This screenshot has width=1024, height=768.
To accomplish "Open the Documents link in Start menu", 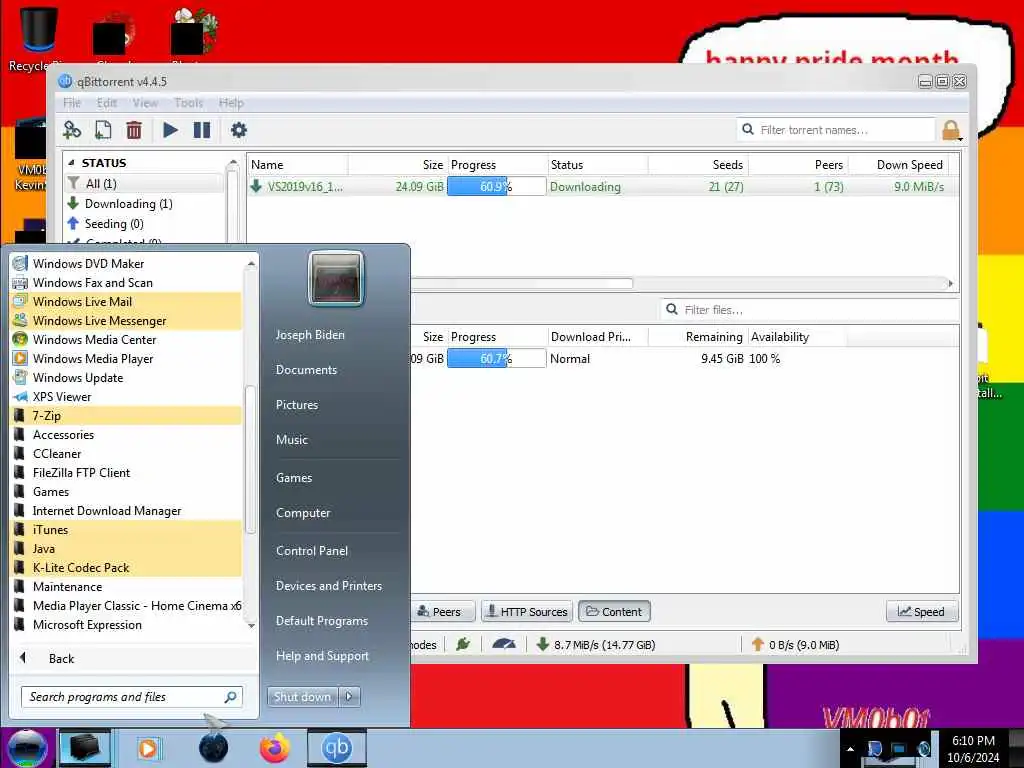I will coord(306,370).
